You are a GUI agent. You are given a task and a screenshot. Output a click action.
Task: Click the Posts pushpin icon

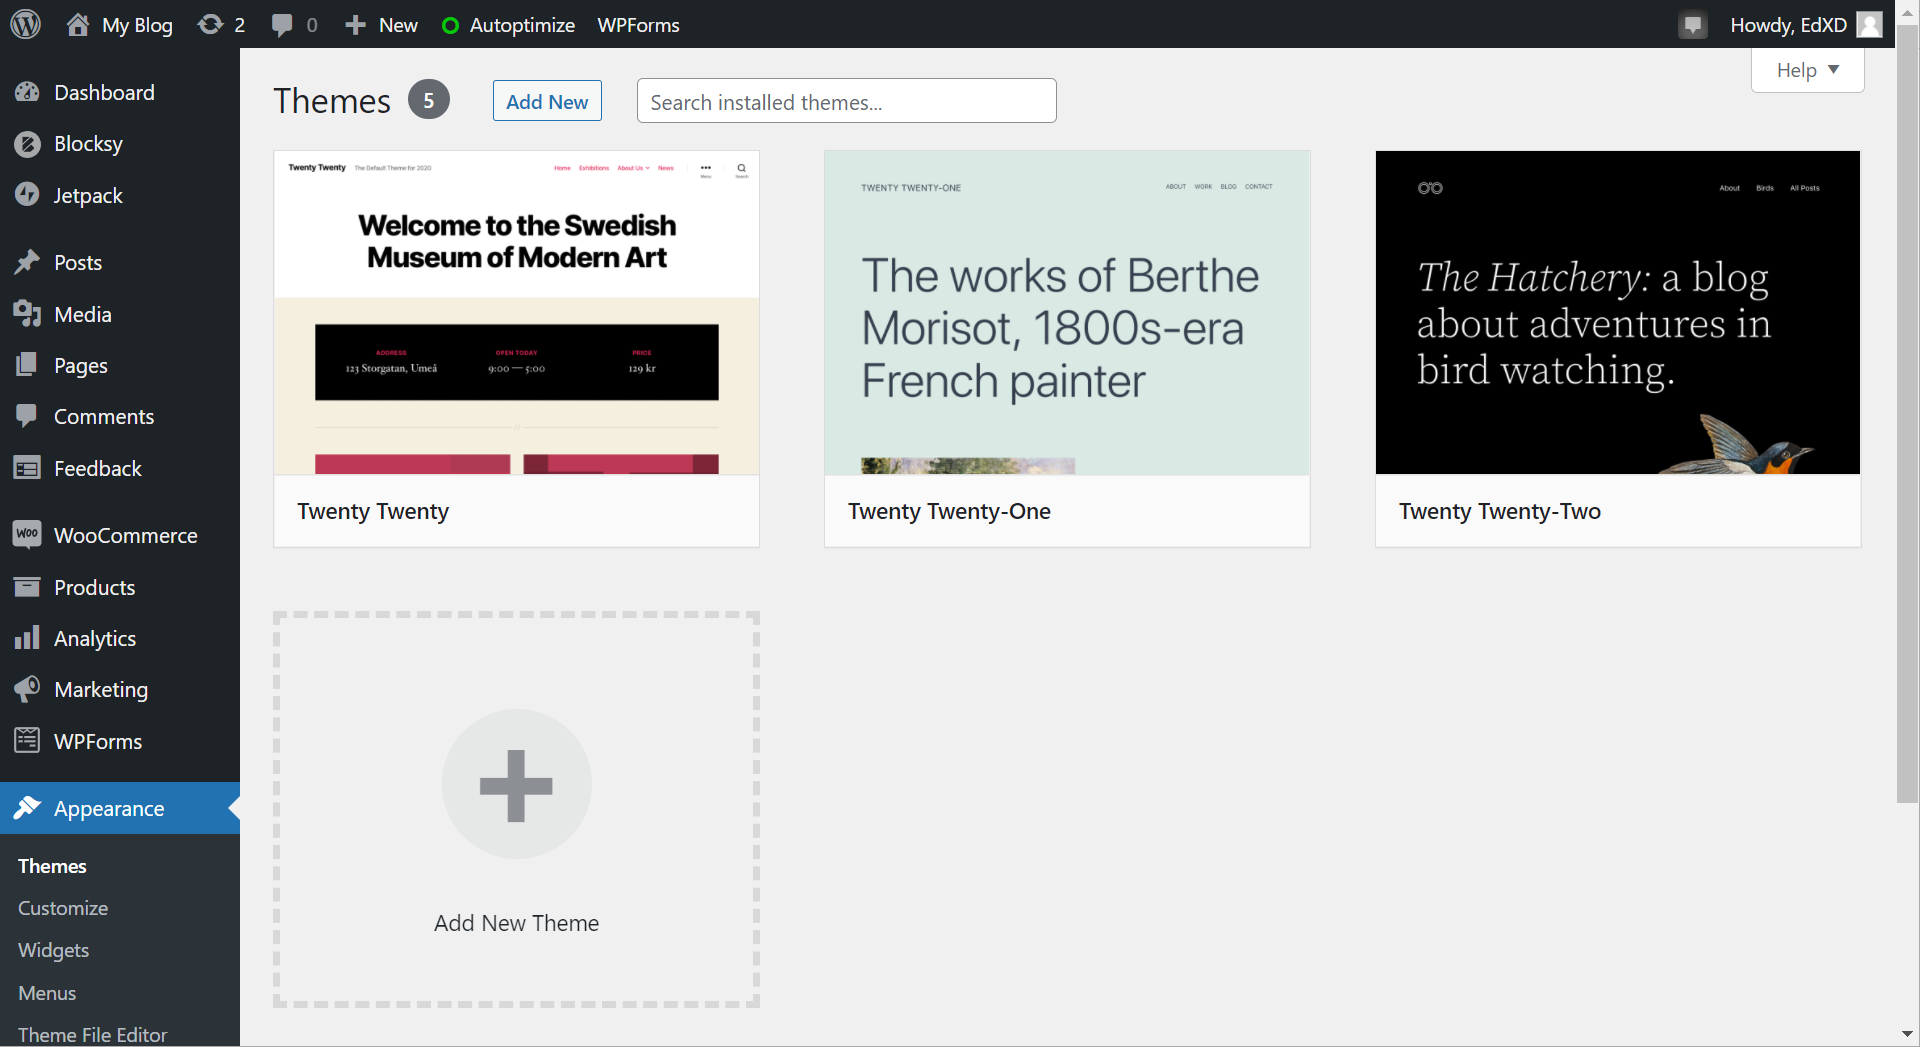tap(27, 262)
